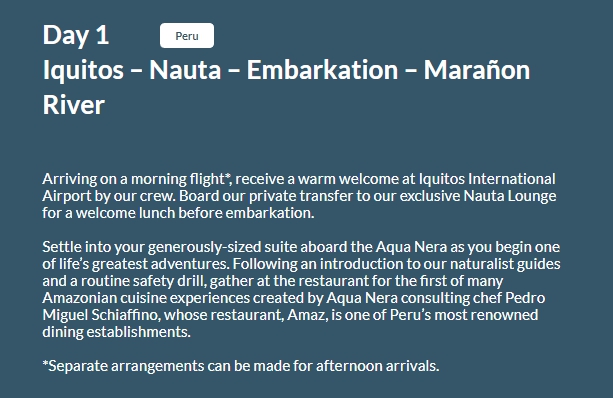Click the word Nauta in the title
Viewport: 613px width, 398px height.
click(x=185, y=70)
